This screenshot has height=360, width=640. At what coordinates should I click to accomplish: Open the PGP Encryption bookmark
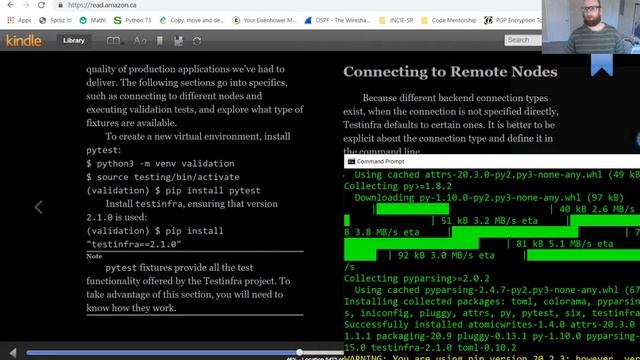513,20
